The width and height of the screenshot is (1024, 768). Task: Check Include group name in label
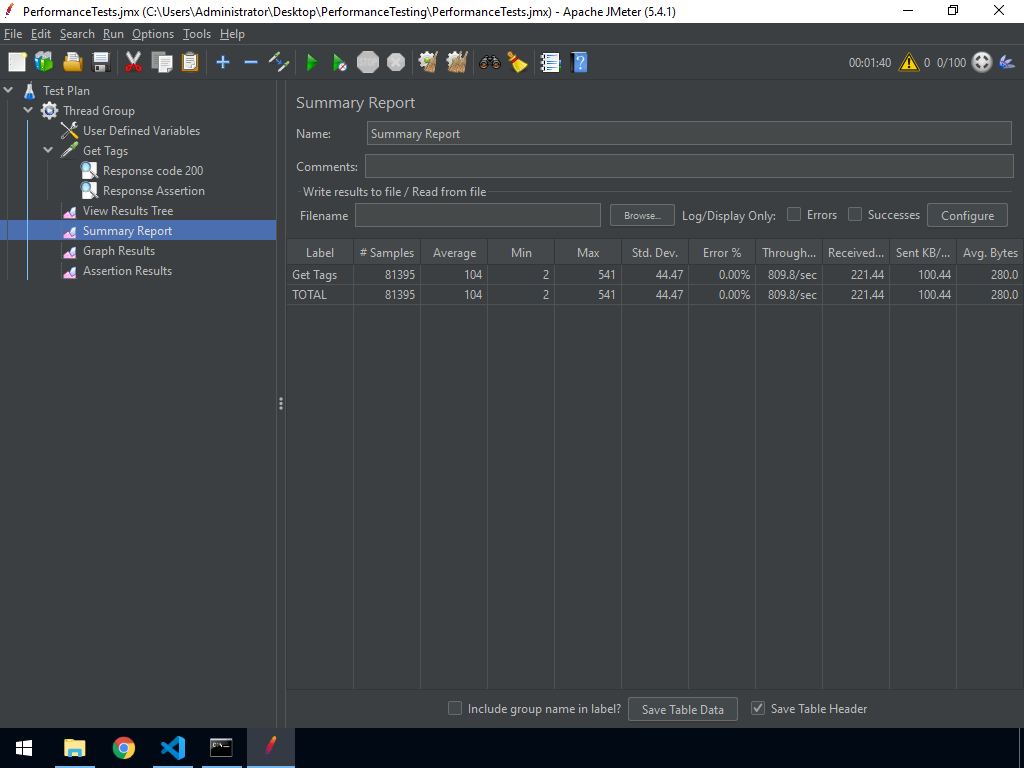point(455,708)
